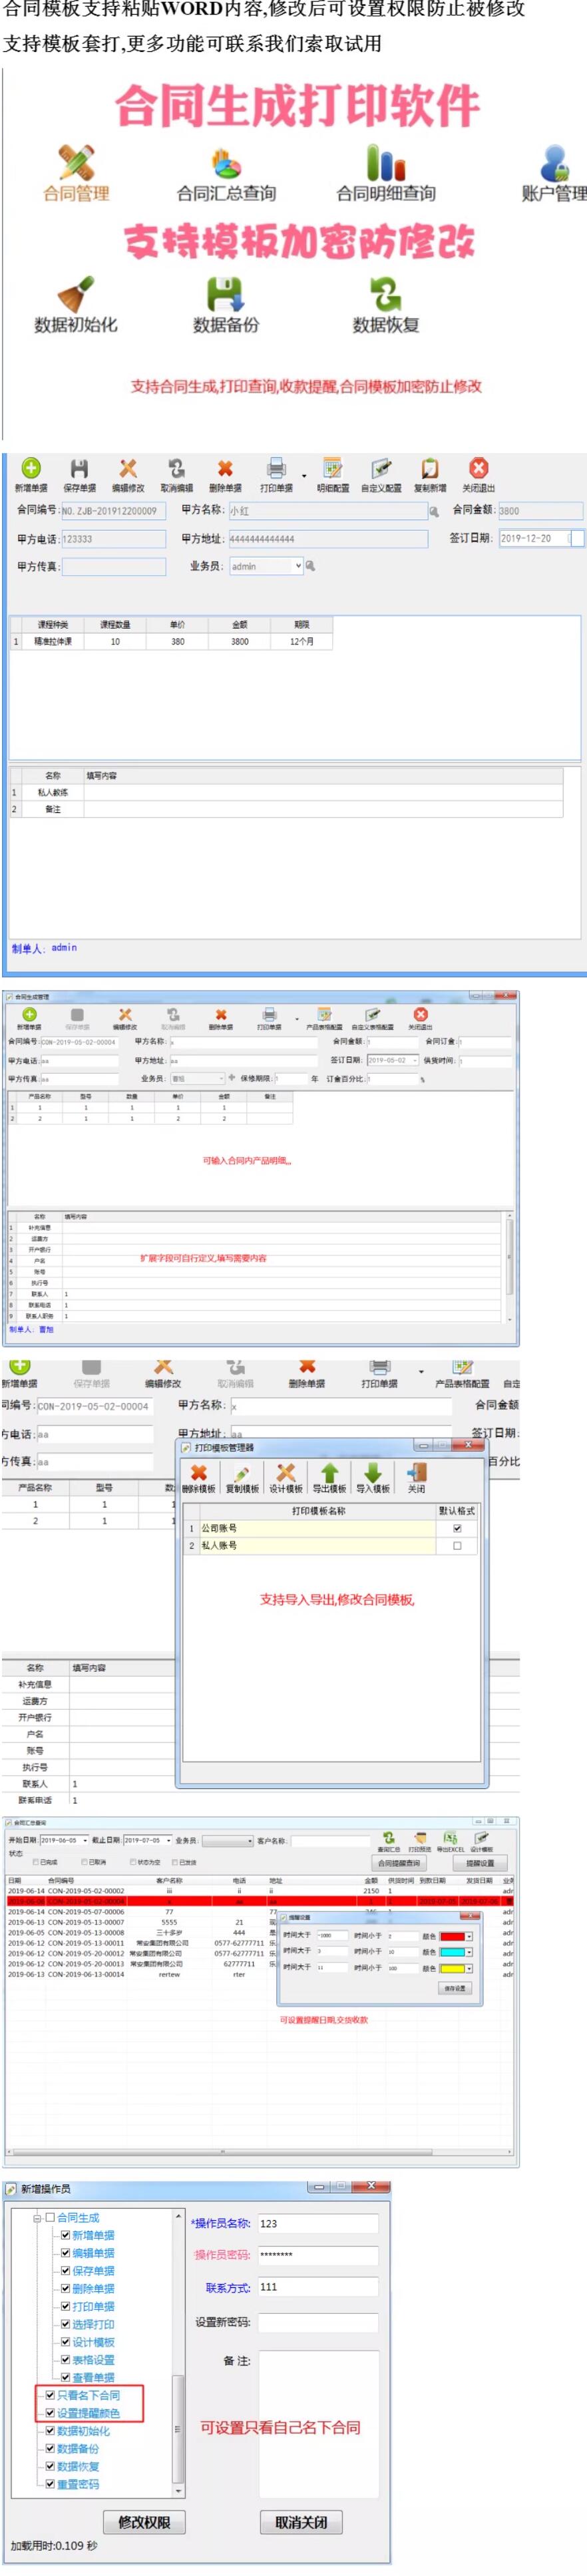Open the 合同明细查询 module icon
587x2576 pixels.
coord(386,174)
